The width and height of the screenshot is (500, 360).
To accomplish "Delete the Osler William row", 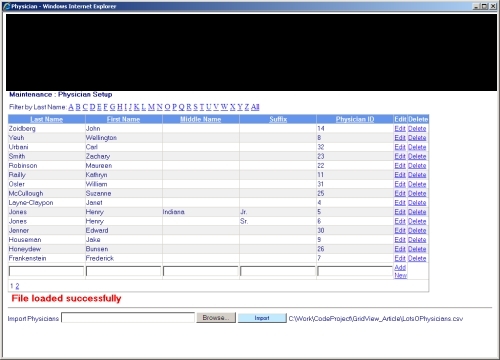I will [x=417, y=184].
